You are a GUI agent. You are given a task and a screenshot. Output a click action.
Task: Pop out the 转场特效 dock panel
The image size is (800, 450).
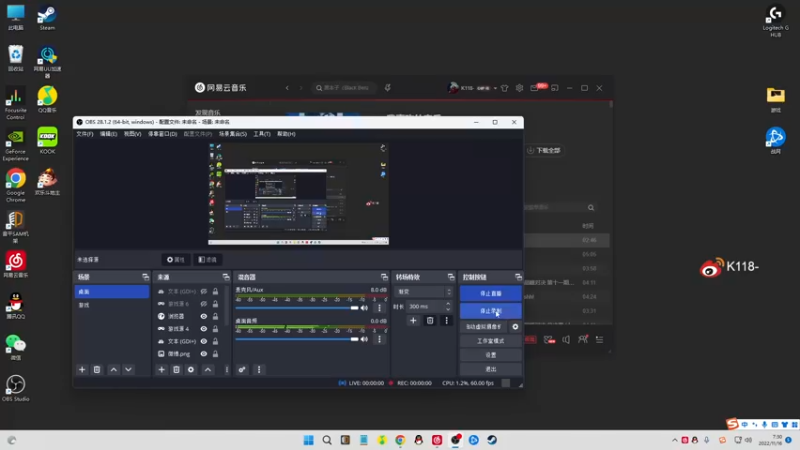point(451,277)
